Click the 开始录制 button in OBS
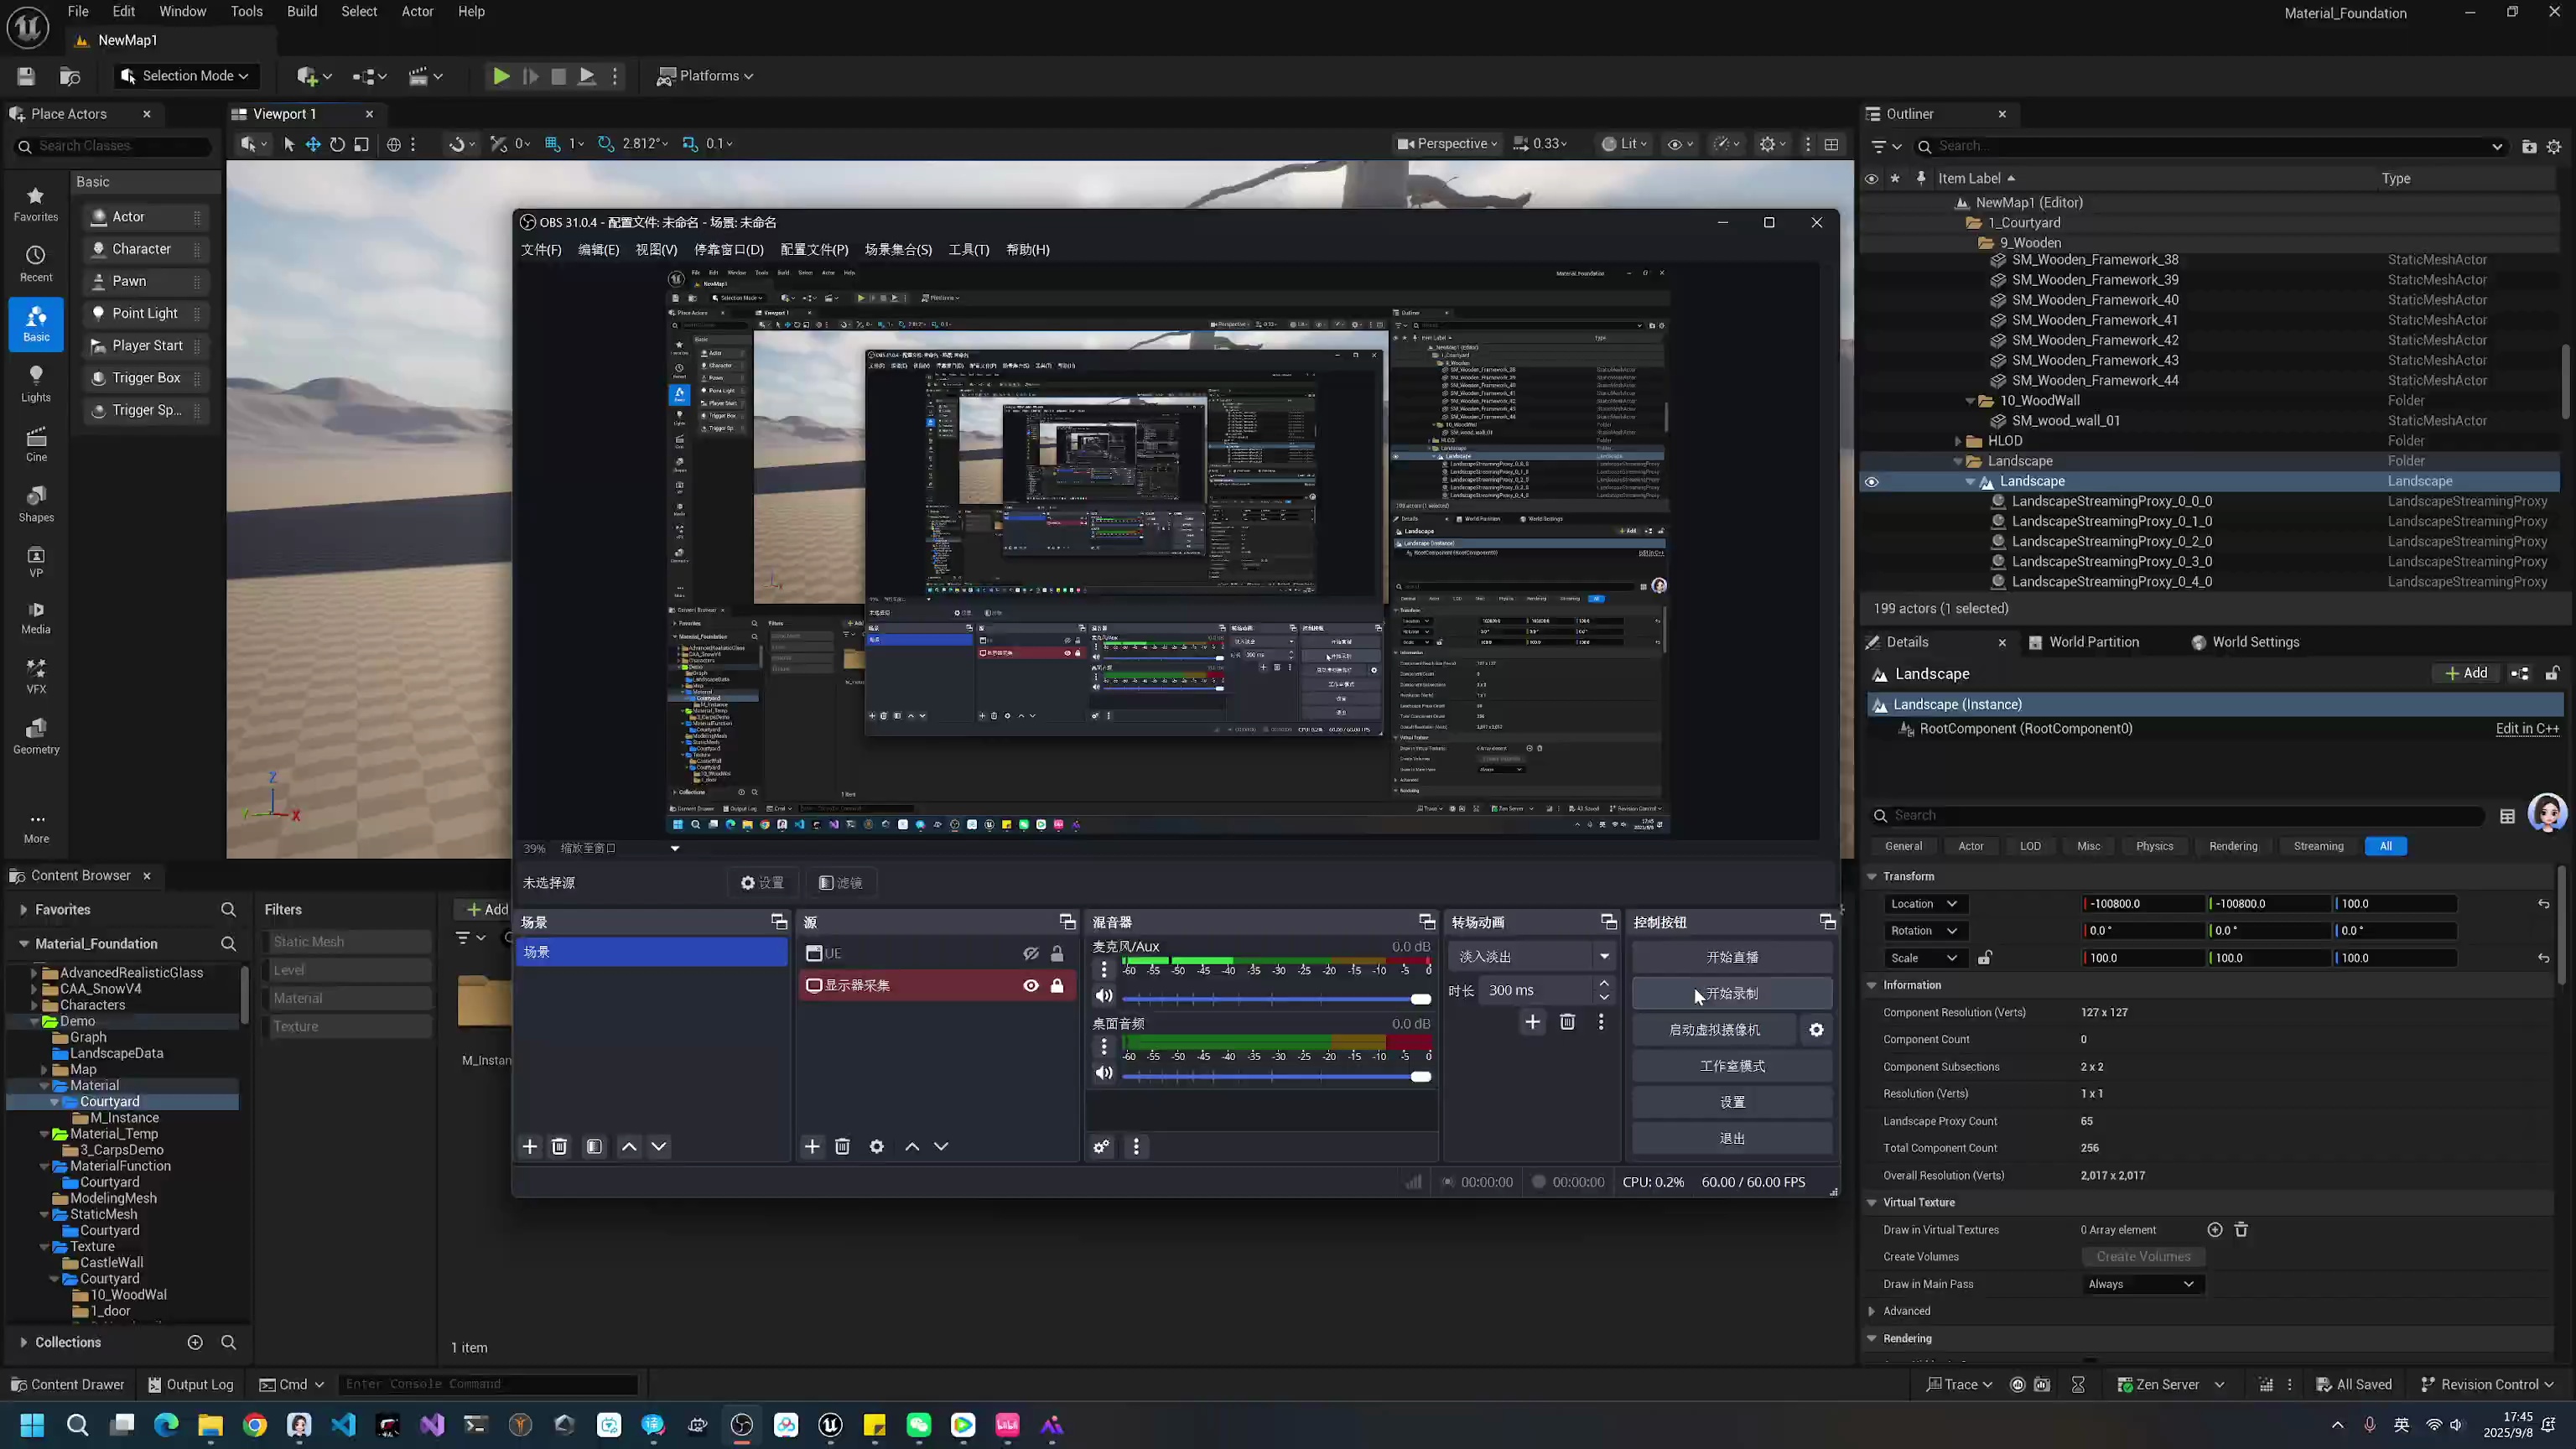This screenshot has height=1449, width=2576. tap(1732, 993)
